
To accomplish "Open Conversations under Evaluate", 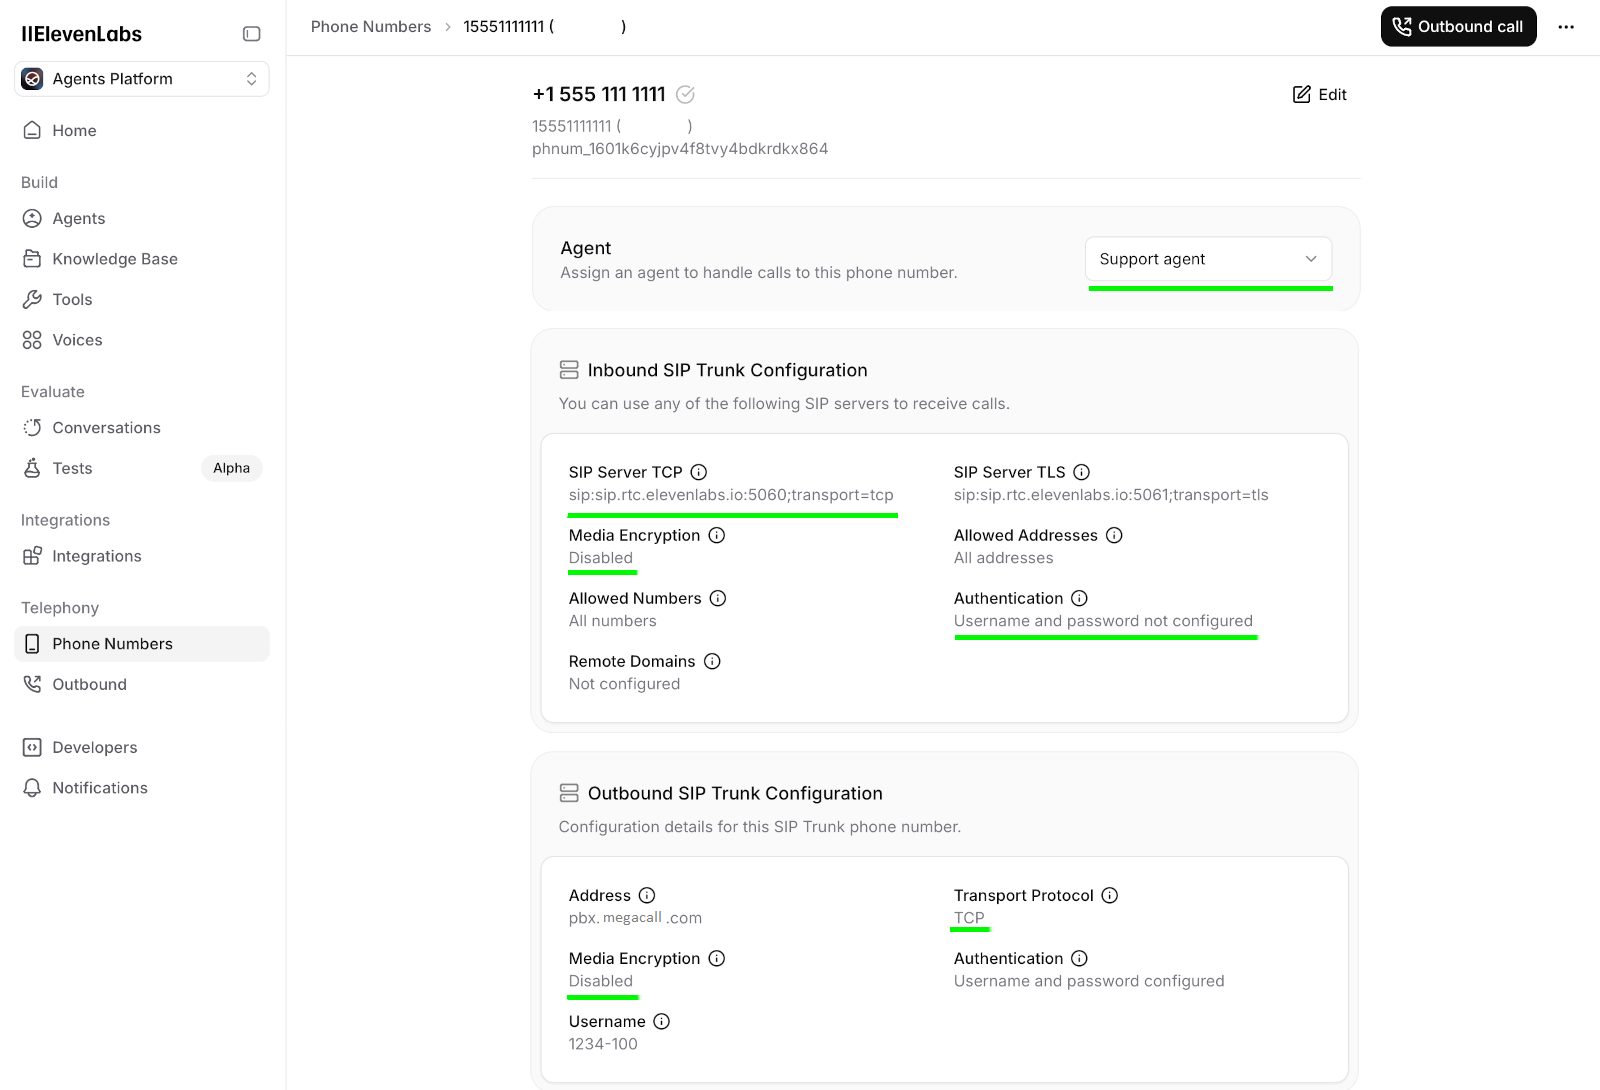I will 106,427.
